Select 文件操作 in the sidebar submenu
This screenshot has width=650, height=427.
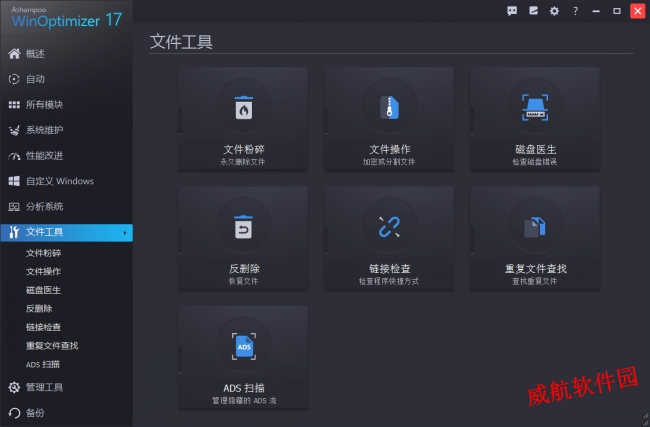point(43,272)
